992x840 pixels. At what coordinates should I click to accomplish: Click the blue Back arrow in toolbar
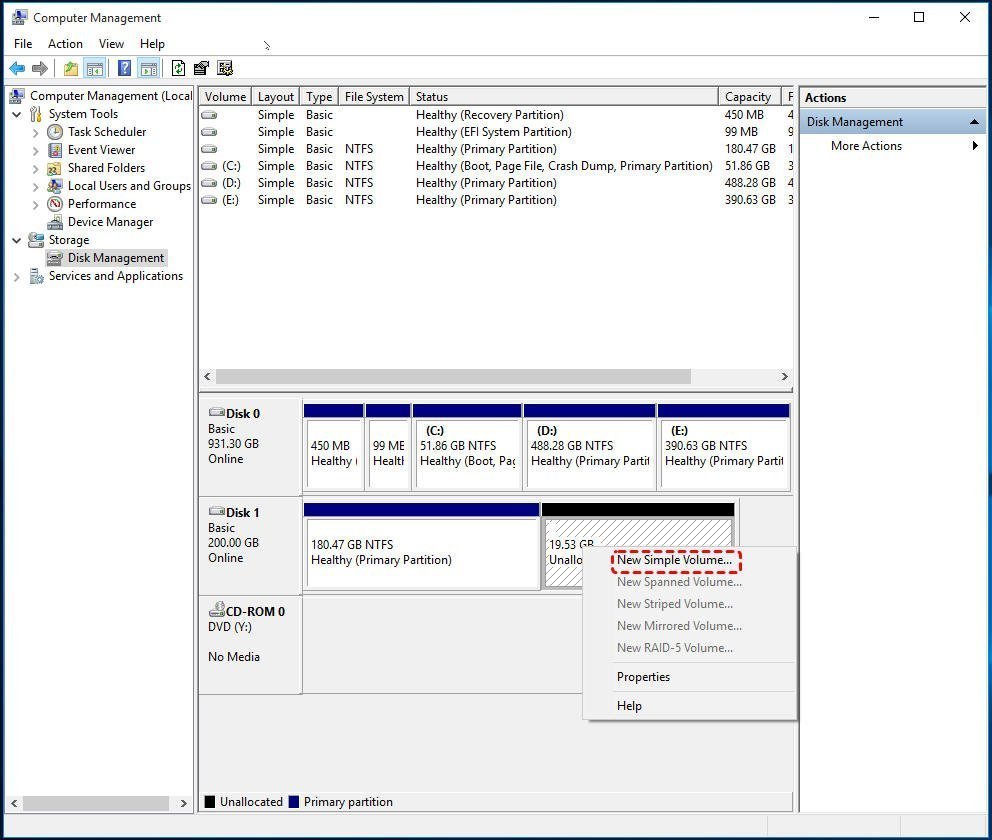click(x=17, y=68)
